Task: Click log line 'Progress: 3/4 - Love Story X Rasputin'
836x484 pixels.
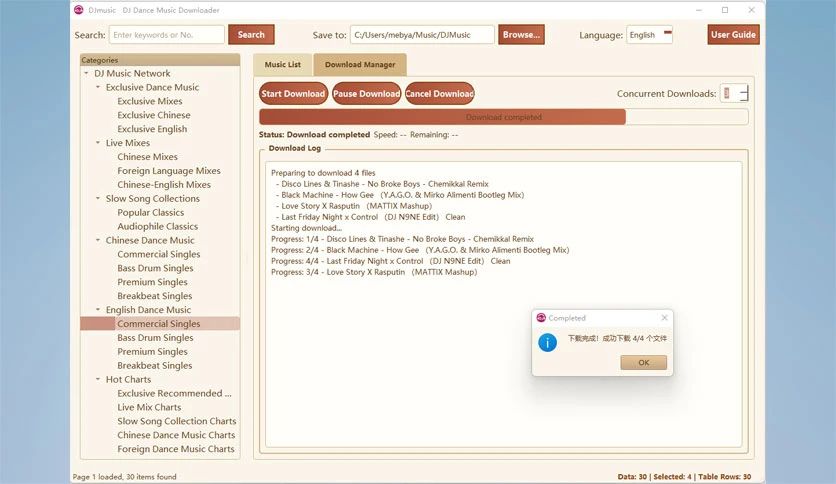Action: [374, 272]
